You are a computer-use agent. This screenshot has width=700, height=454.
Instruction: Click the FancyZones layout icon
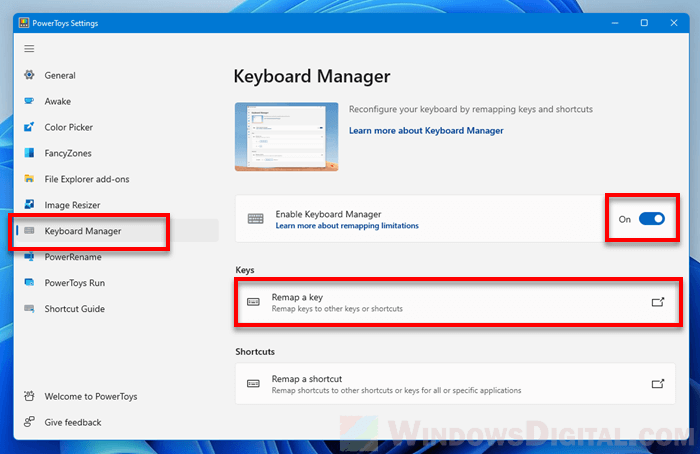pos(29,153)
